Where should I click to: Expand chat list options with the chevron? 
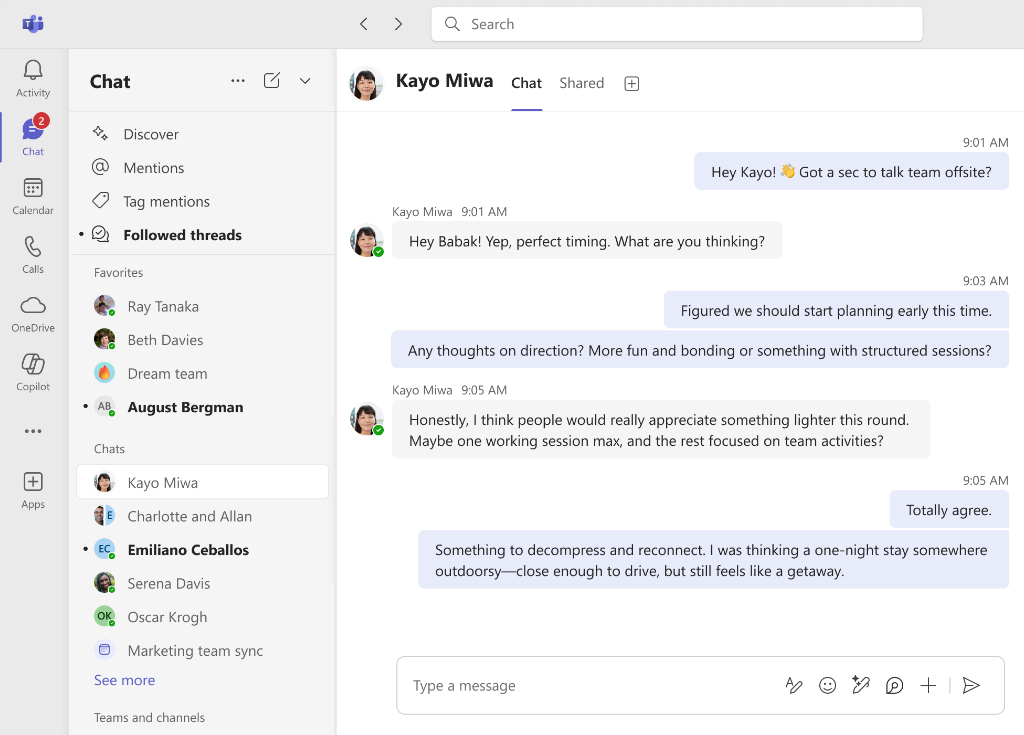click(x=305, y=80)
